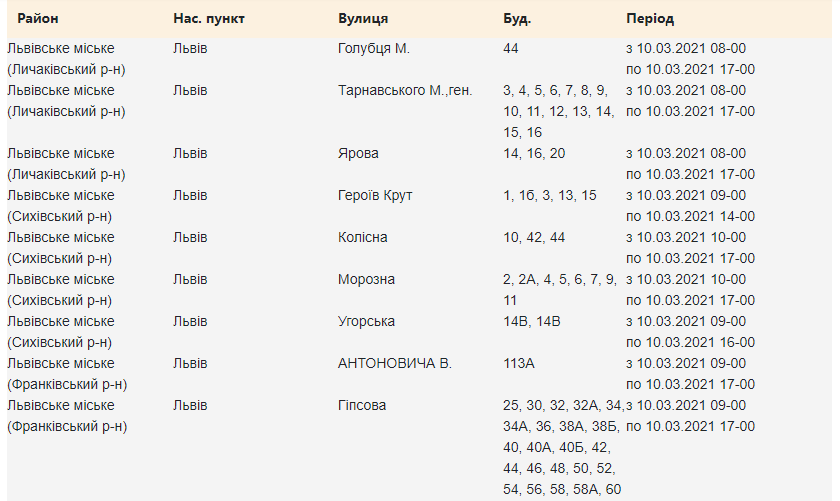
Task: Click the "Район" column header
Action: pyautogui.click(x=38, y=19)
